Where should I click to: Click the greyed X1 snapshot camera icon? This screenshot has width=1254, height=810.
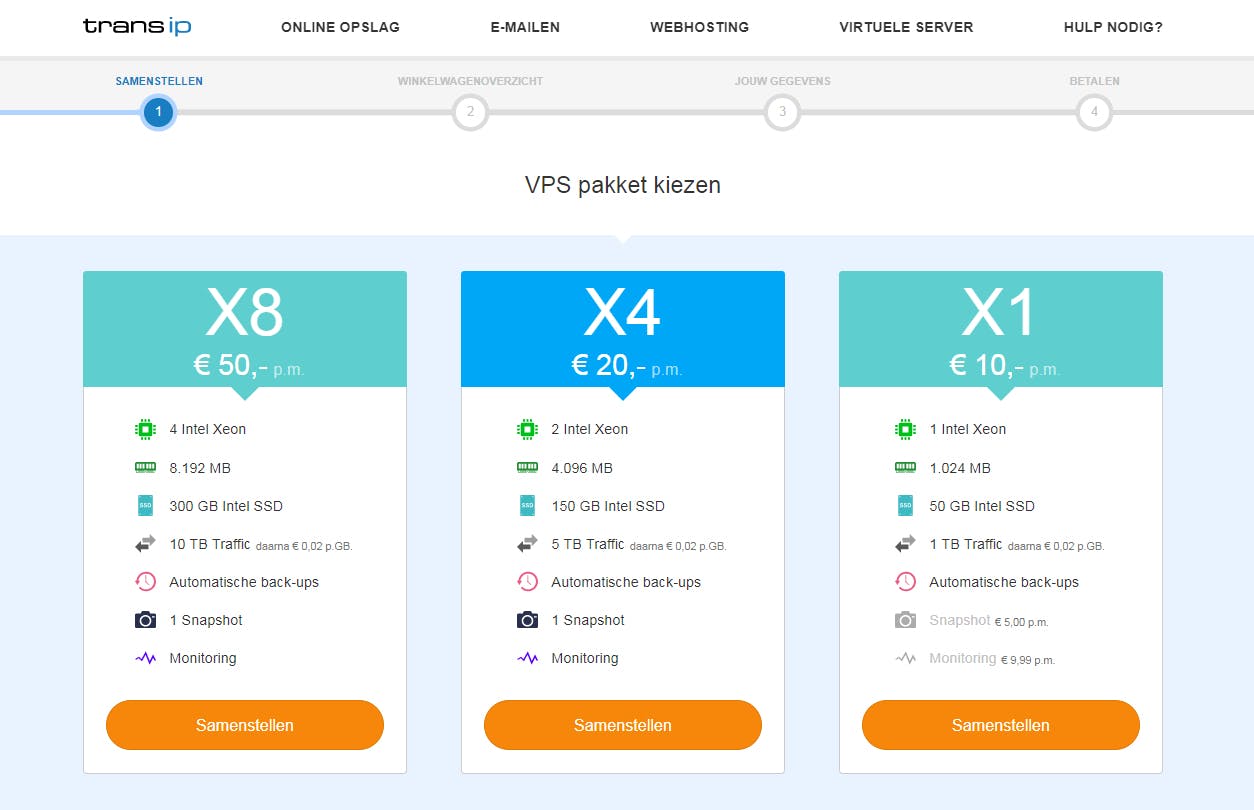pos(905,620)
